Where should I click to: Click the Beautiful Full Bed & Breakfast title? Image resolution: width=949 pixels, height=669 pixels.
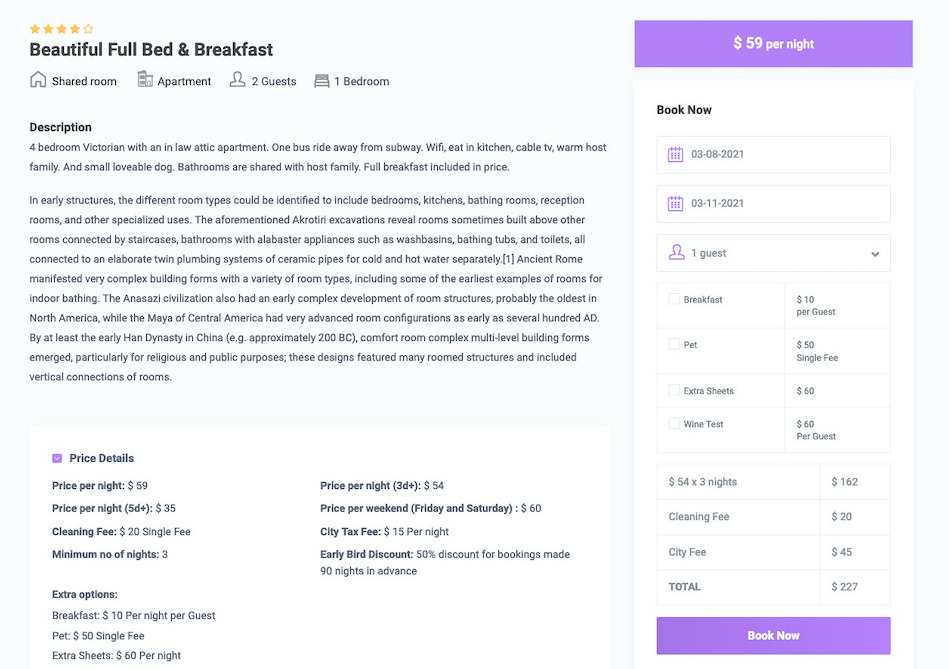(x=151, y=50)
